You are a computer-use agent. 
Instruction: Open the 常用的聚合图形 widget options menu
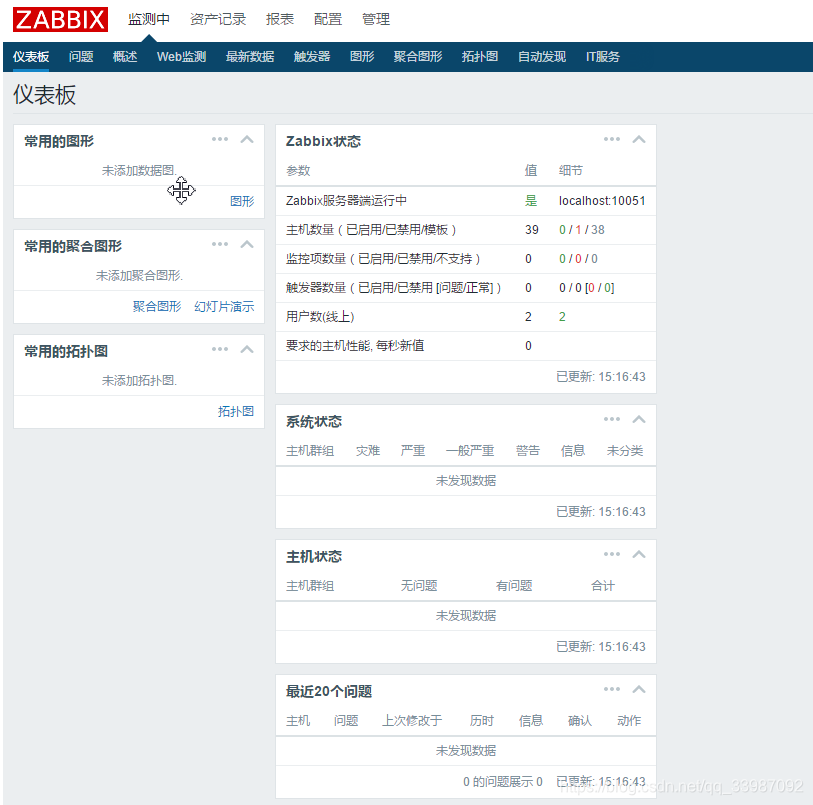point(220,244)
